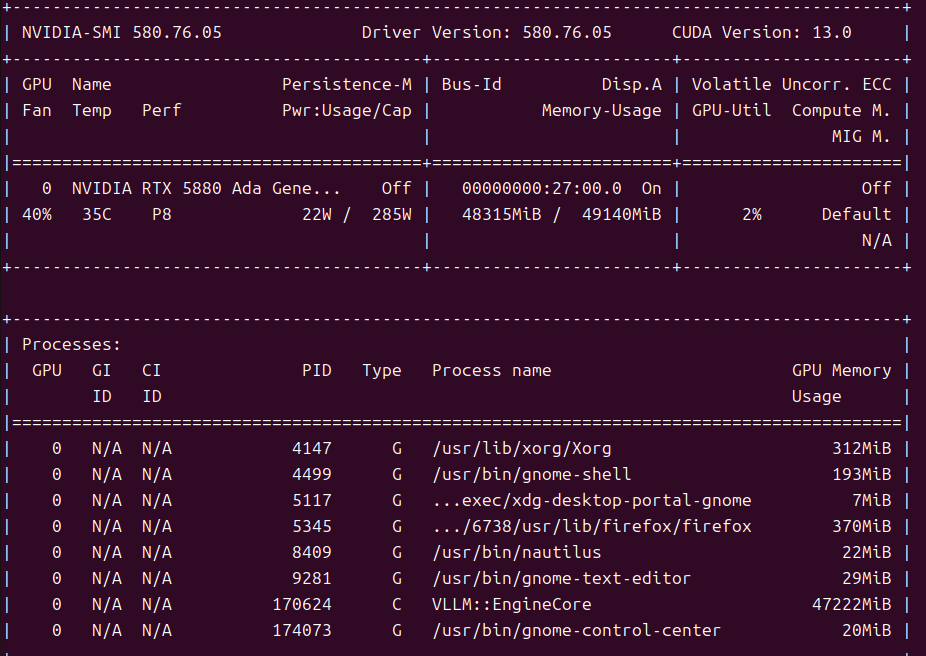The width and height of the screenshot is (926, 656).
Task: Click process ...exec/xdg-desktop-portal-gnome
Action: (592, 500)
